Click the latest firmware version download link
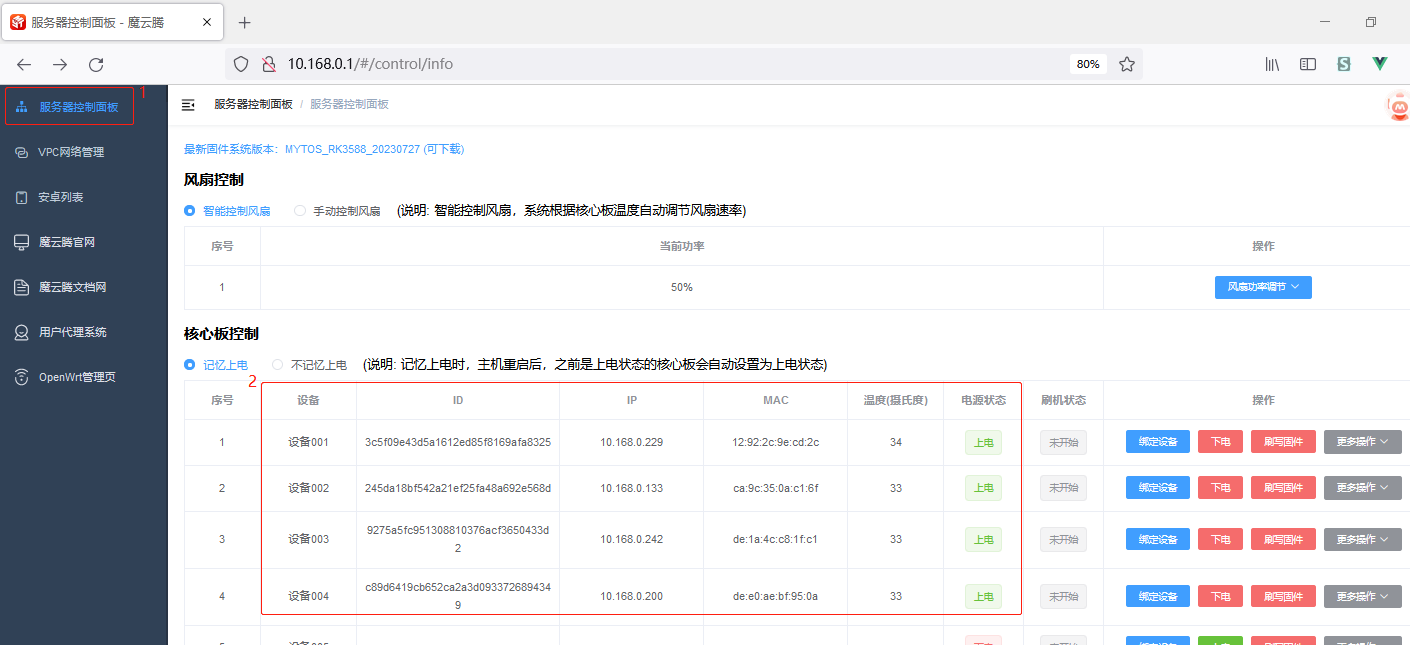 pyautogui.click(x=323, y=149)
